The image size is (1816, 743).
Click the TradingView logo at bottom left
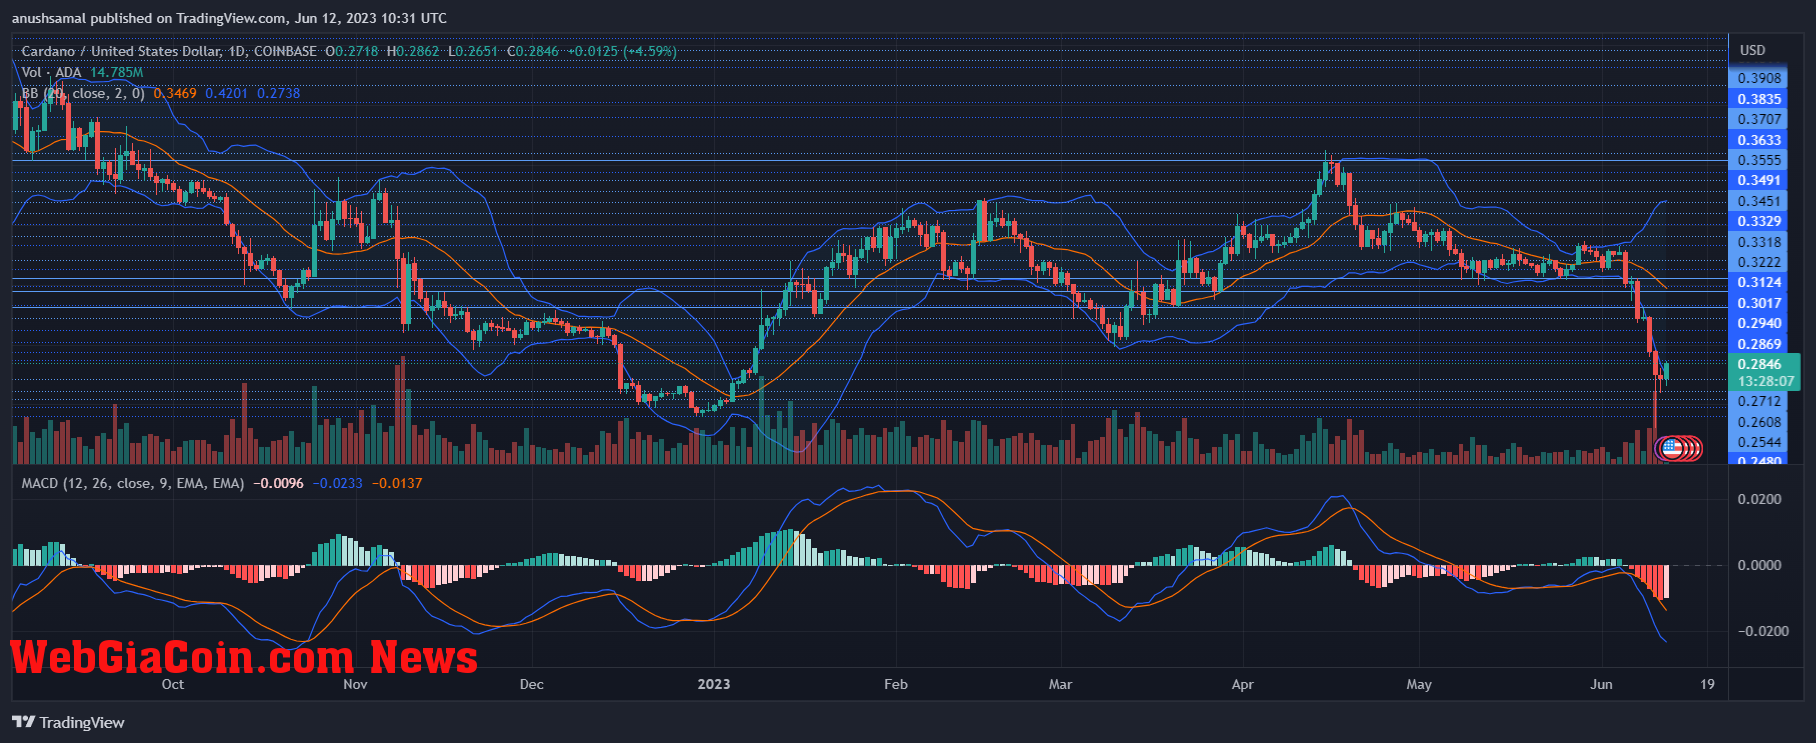pyautogui.click(x=68, y=722)
